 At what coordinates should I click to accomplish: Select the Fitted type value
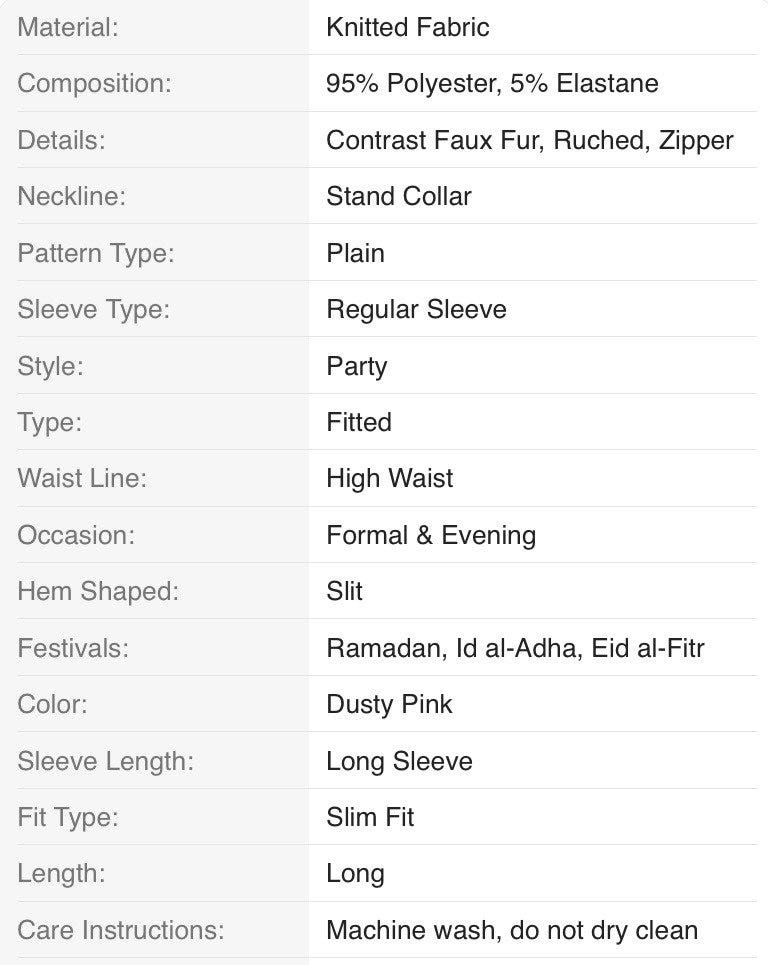[358, 422]
